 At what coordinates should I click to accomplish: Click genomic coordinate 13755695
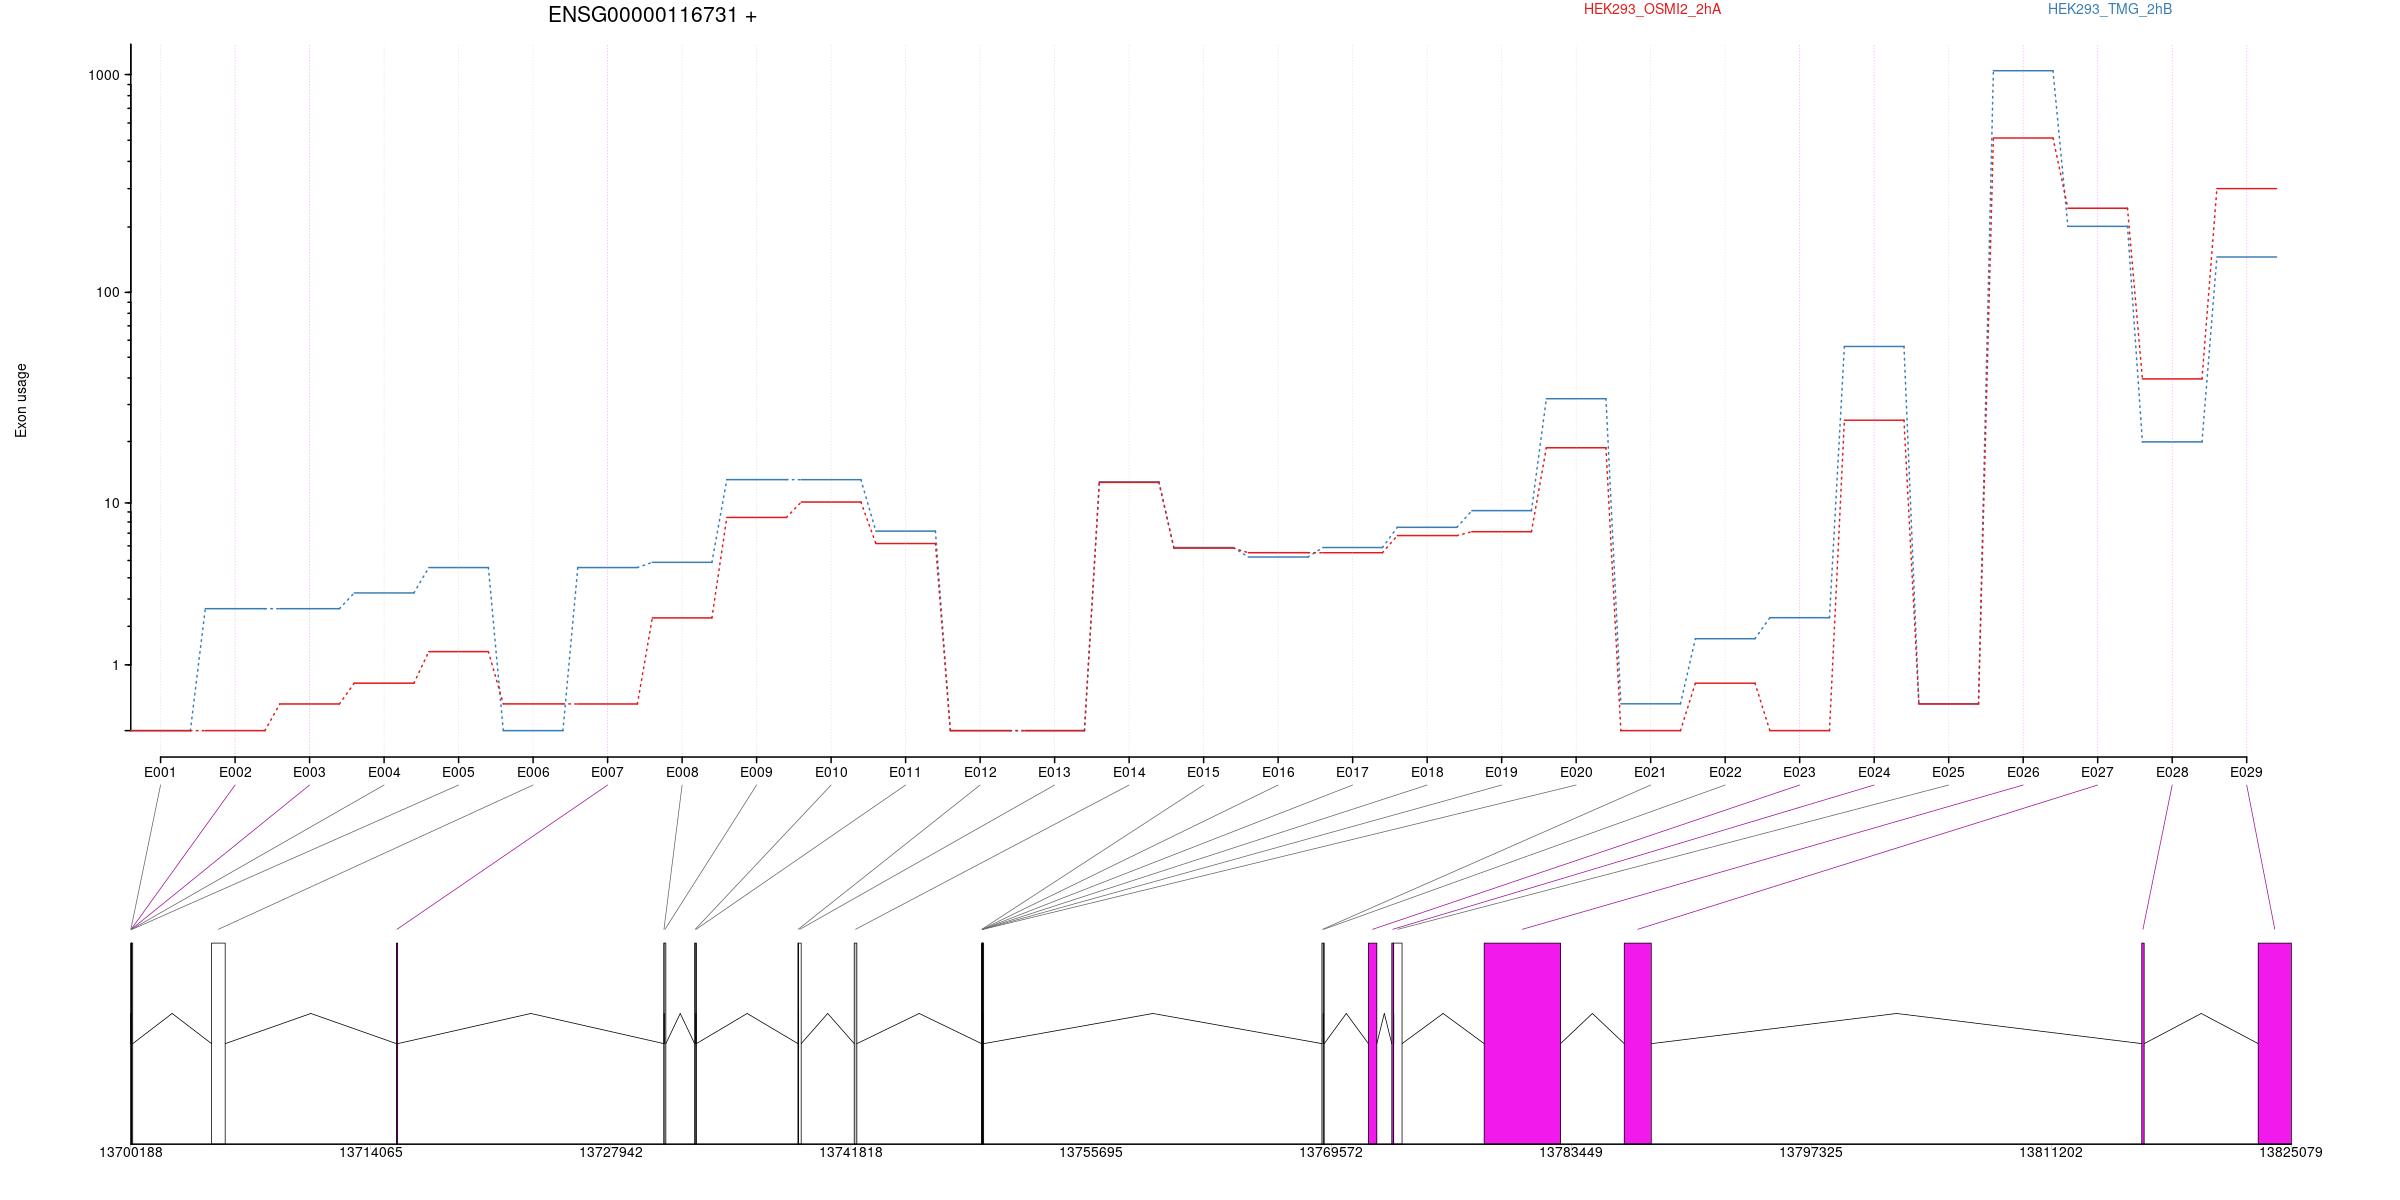point(1091,1153)
